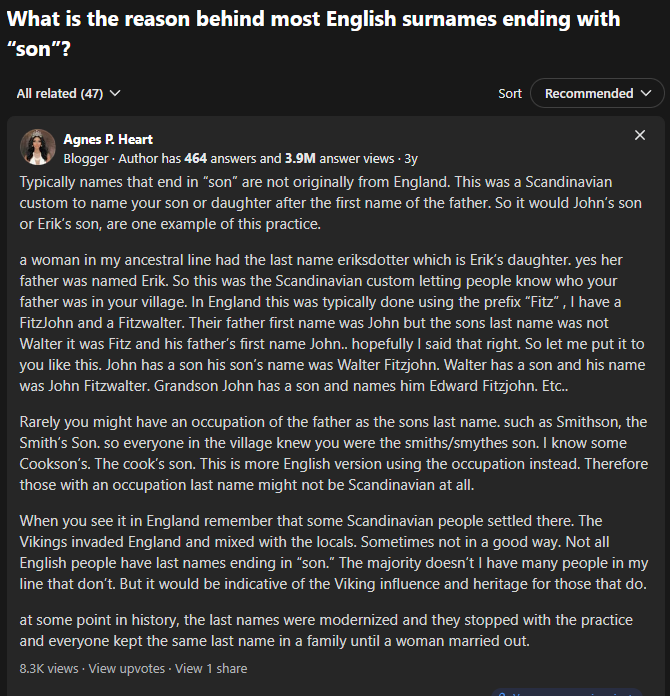The image size is (670, 696).
Task: Click the View upvotes link
Action: click(127, 668)
